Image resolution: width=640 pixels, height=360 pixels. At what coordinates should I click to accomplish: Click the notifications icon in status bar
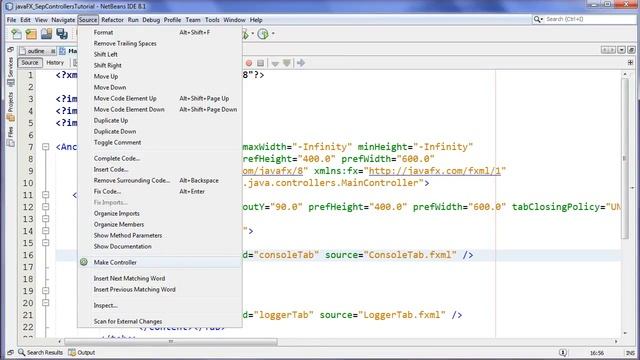[x=562, y=353]
